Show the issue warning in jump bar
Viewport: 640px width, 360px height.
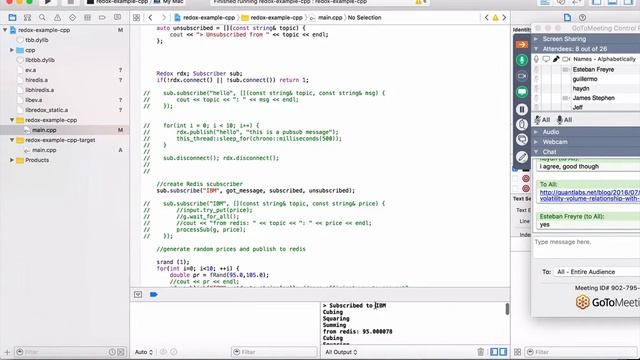click(495, 18)
